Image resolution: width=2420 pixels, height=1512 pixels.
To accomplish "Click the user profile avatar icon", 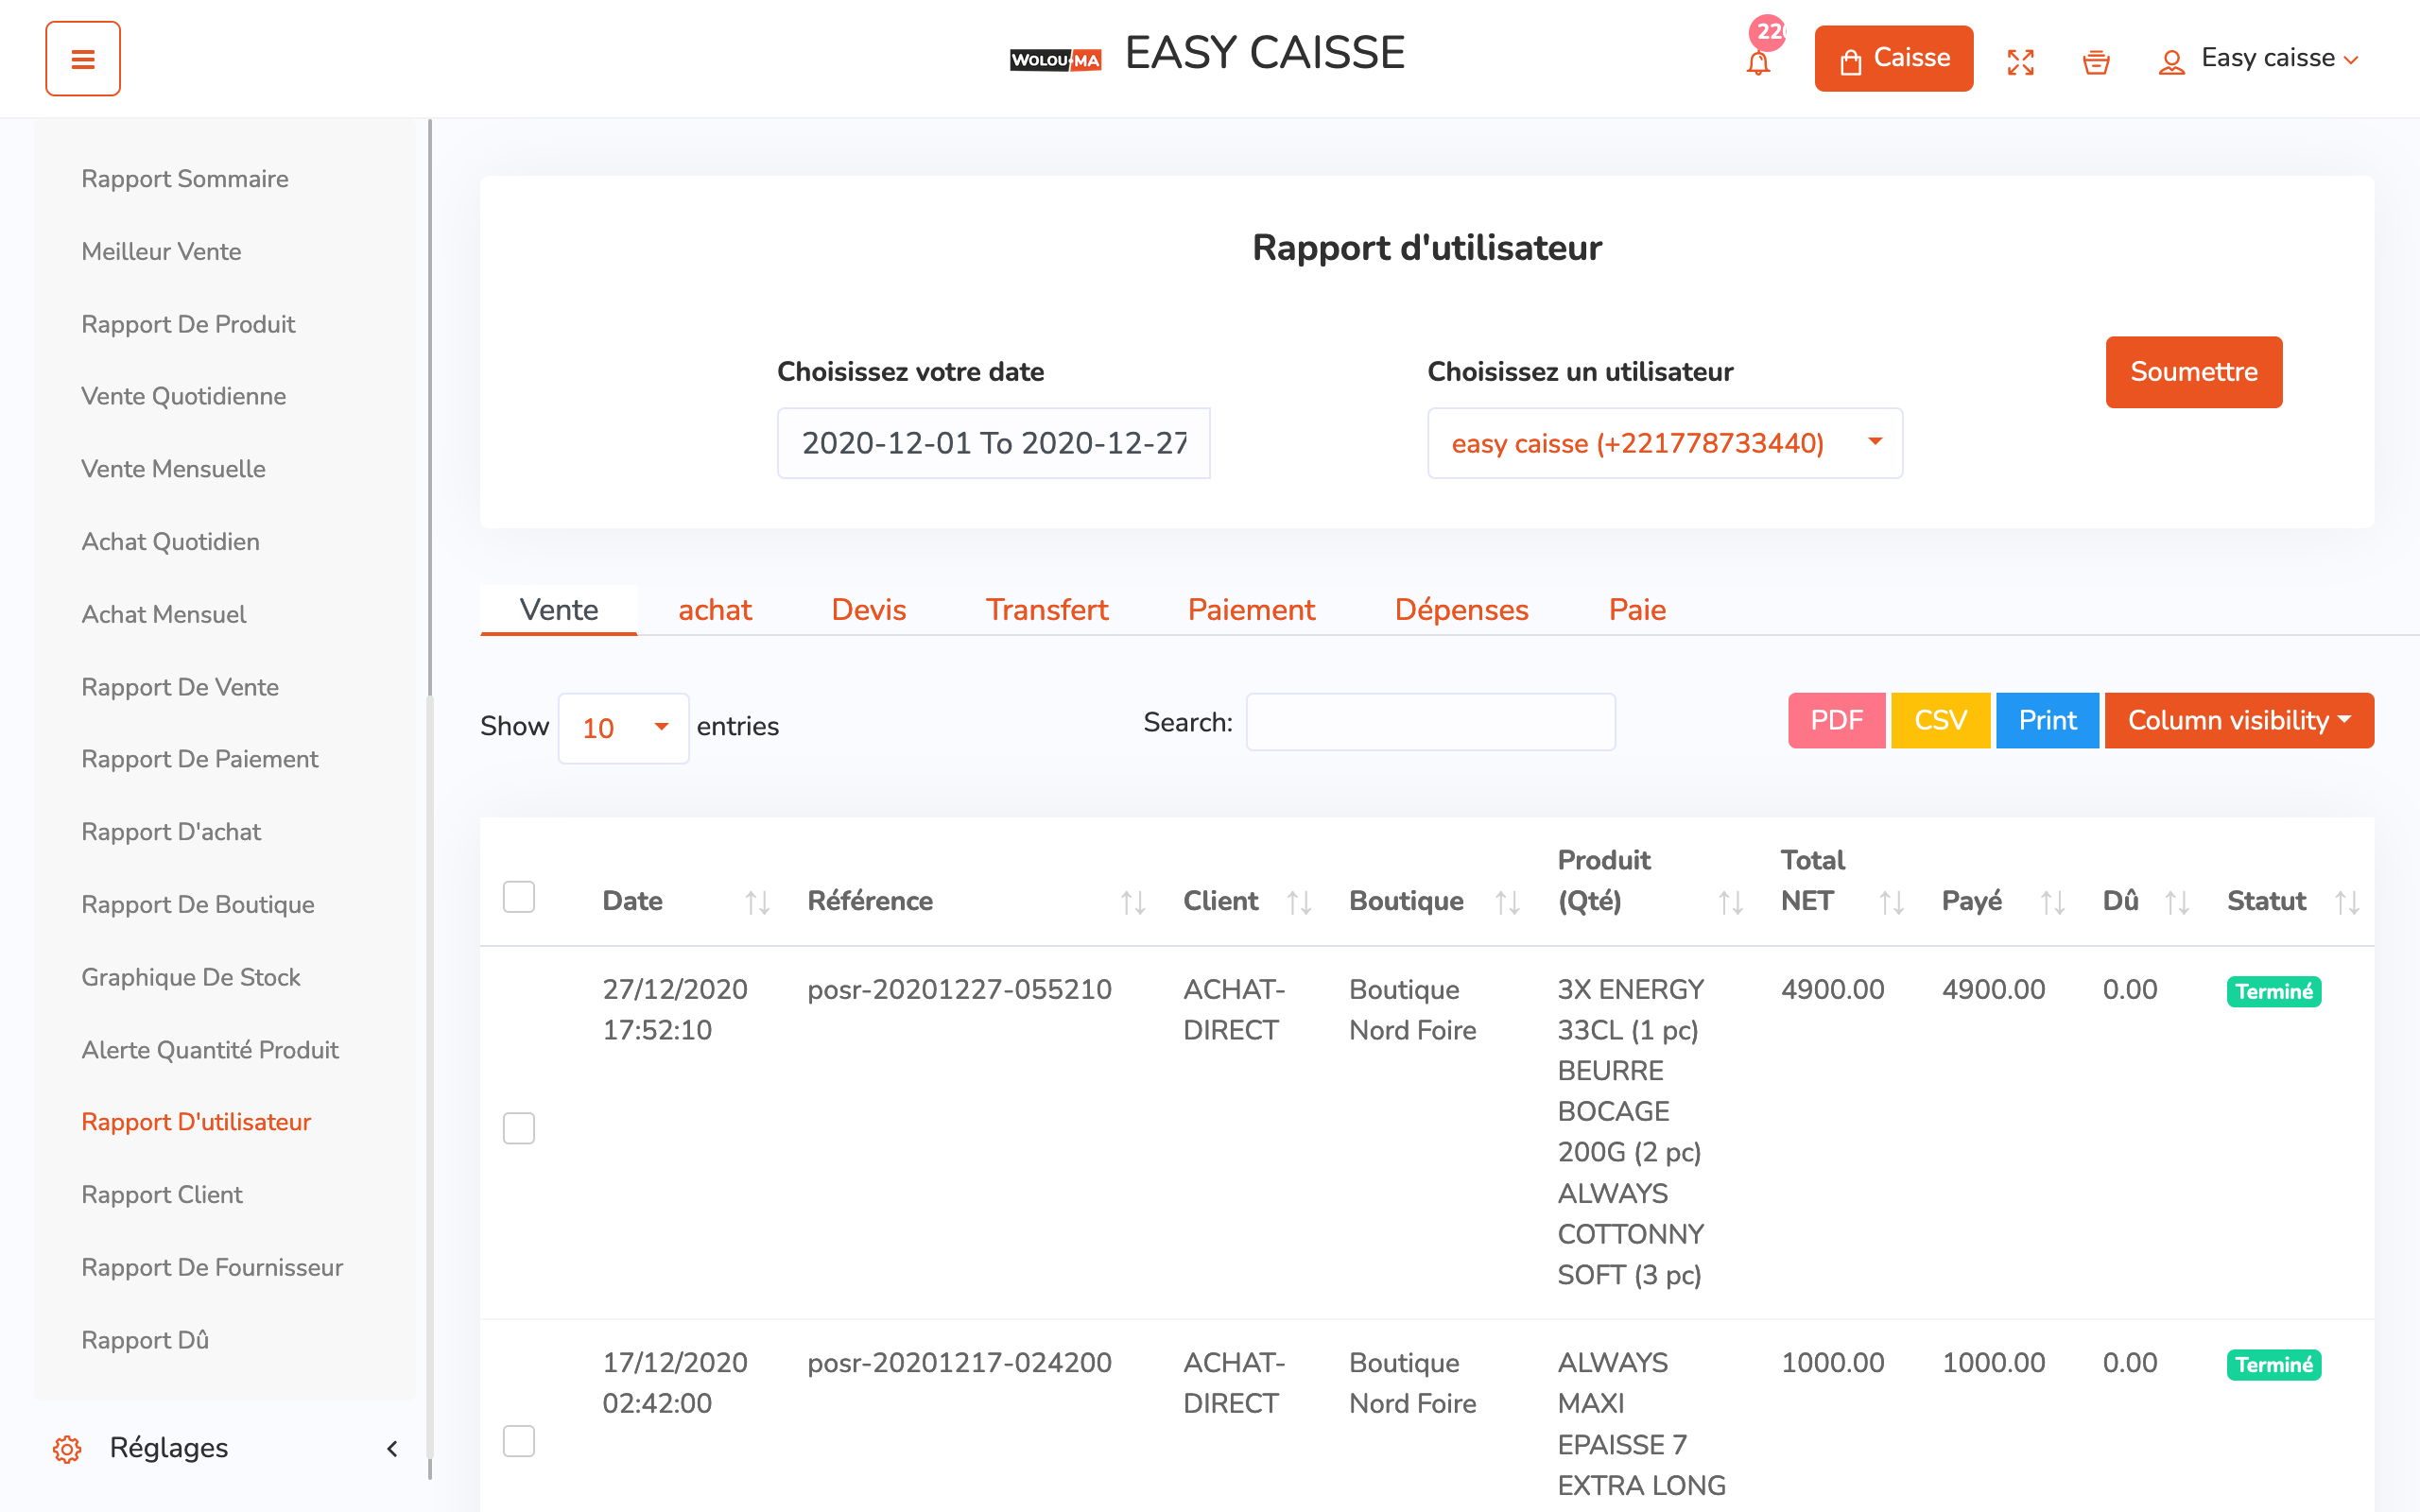I will coord(2170,63).
